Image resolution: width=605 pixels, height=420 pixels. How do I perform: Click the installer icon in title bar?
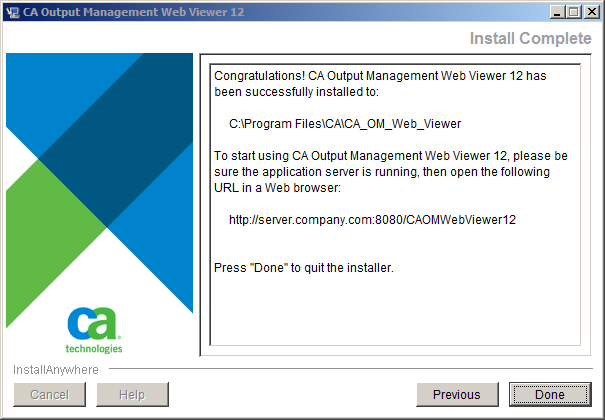[13, 12]
